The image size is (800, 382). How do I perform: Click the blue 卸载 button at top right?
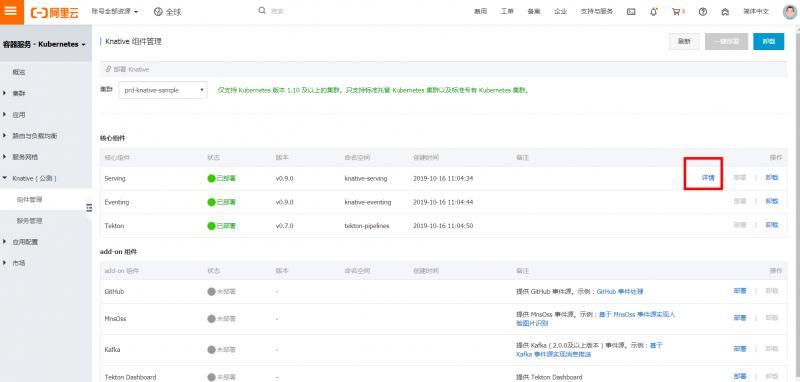coord(768,41)
